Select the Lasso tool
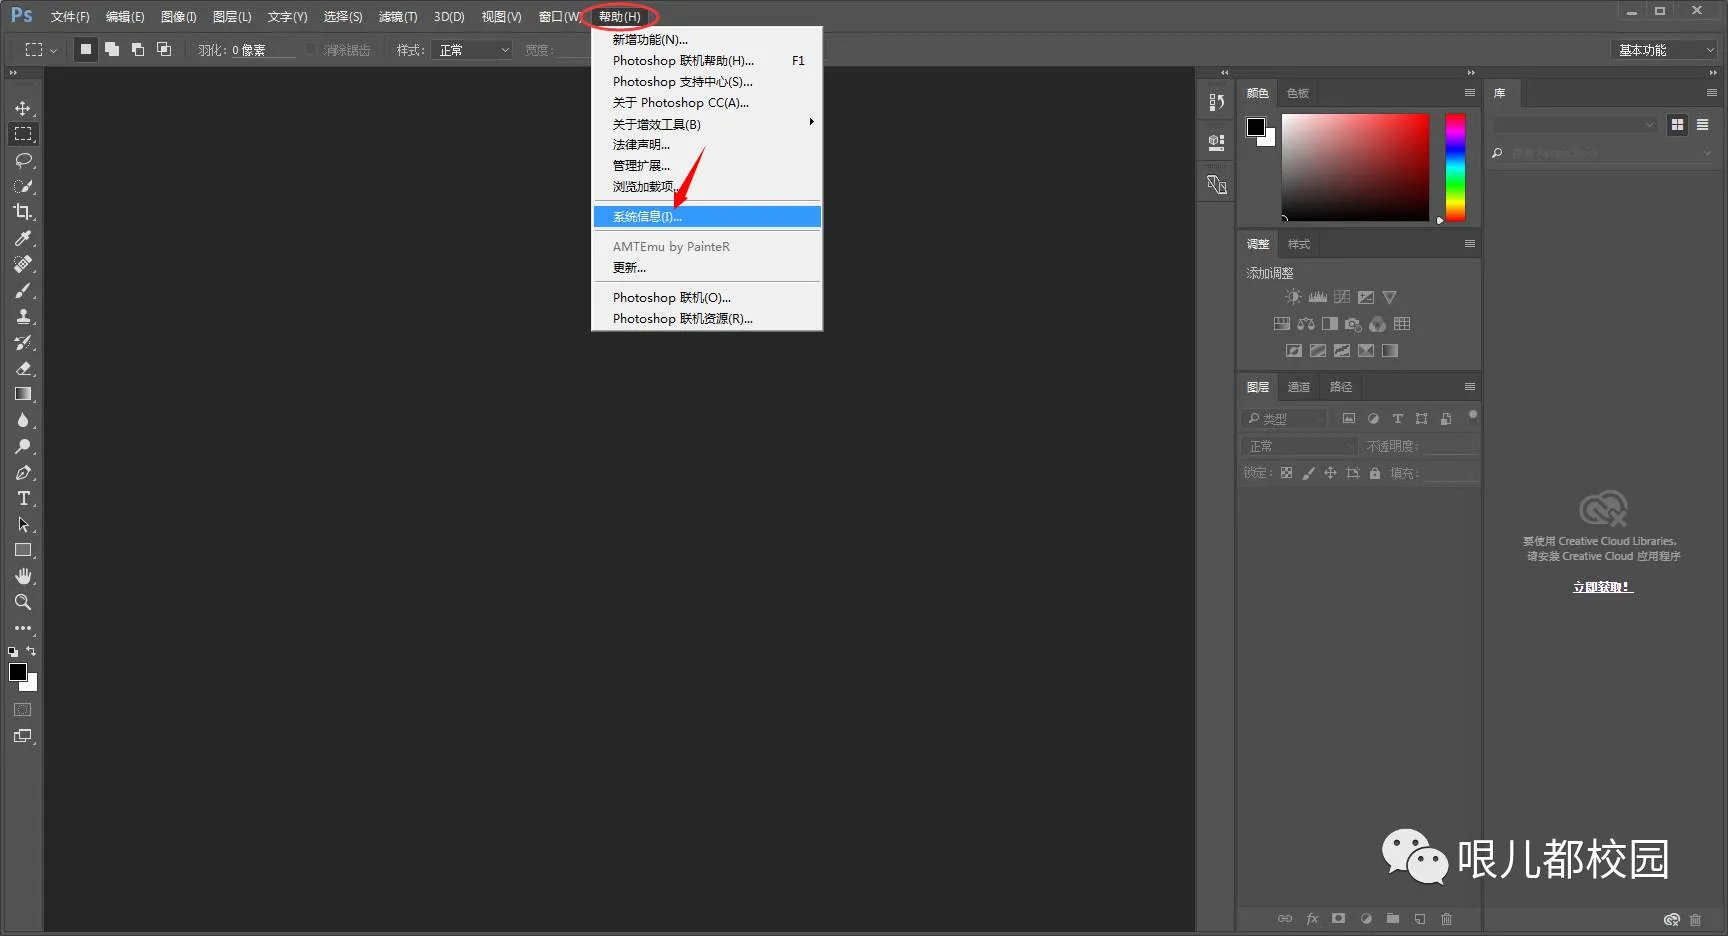 click(23, 160)
